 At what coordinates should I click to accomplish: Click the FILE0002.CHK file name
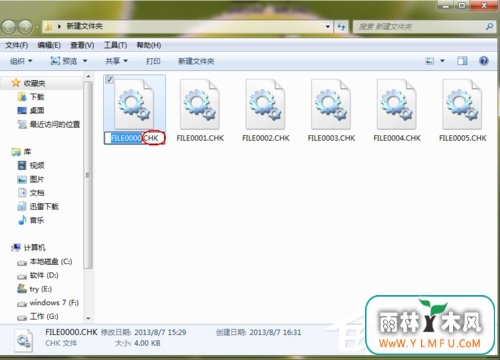(x=266, y=138)
